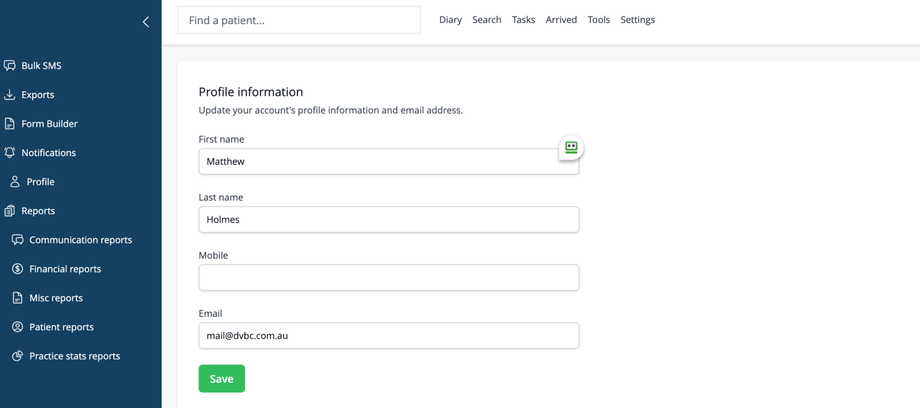Go to Settings in top navigation
The height and width of the screenshot is (408, 920).
tap(638, 20)
